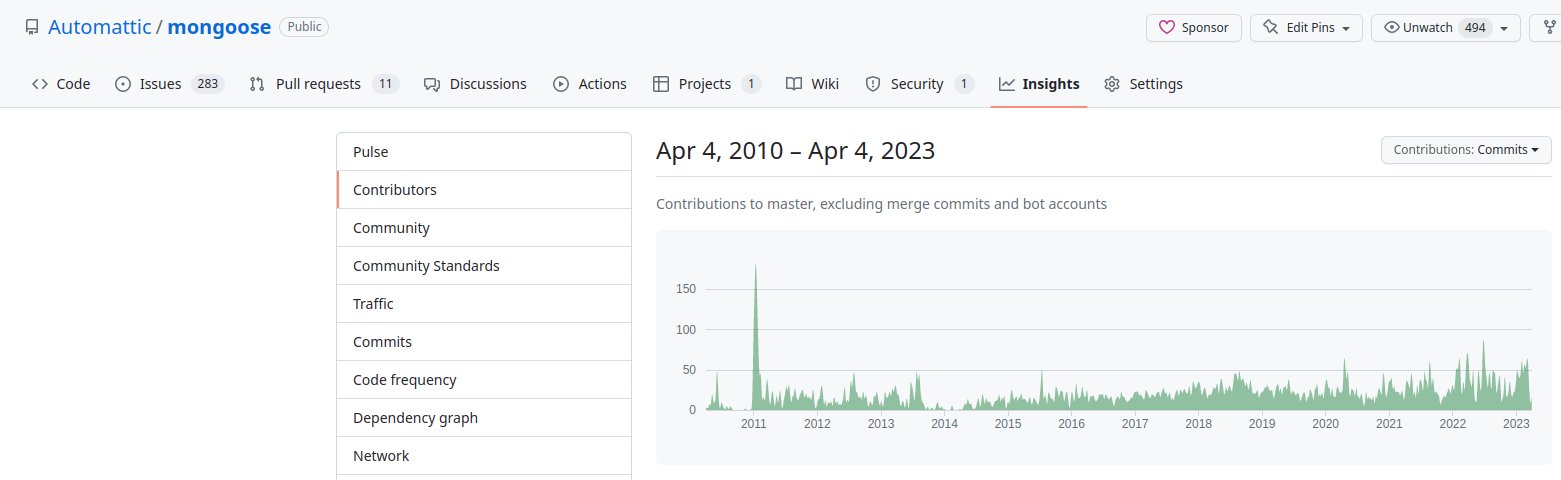1561x480 pixels.
Task: Click the Issues count badge 283
Action: (207, 84)
